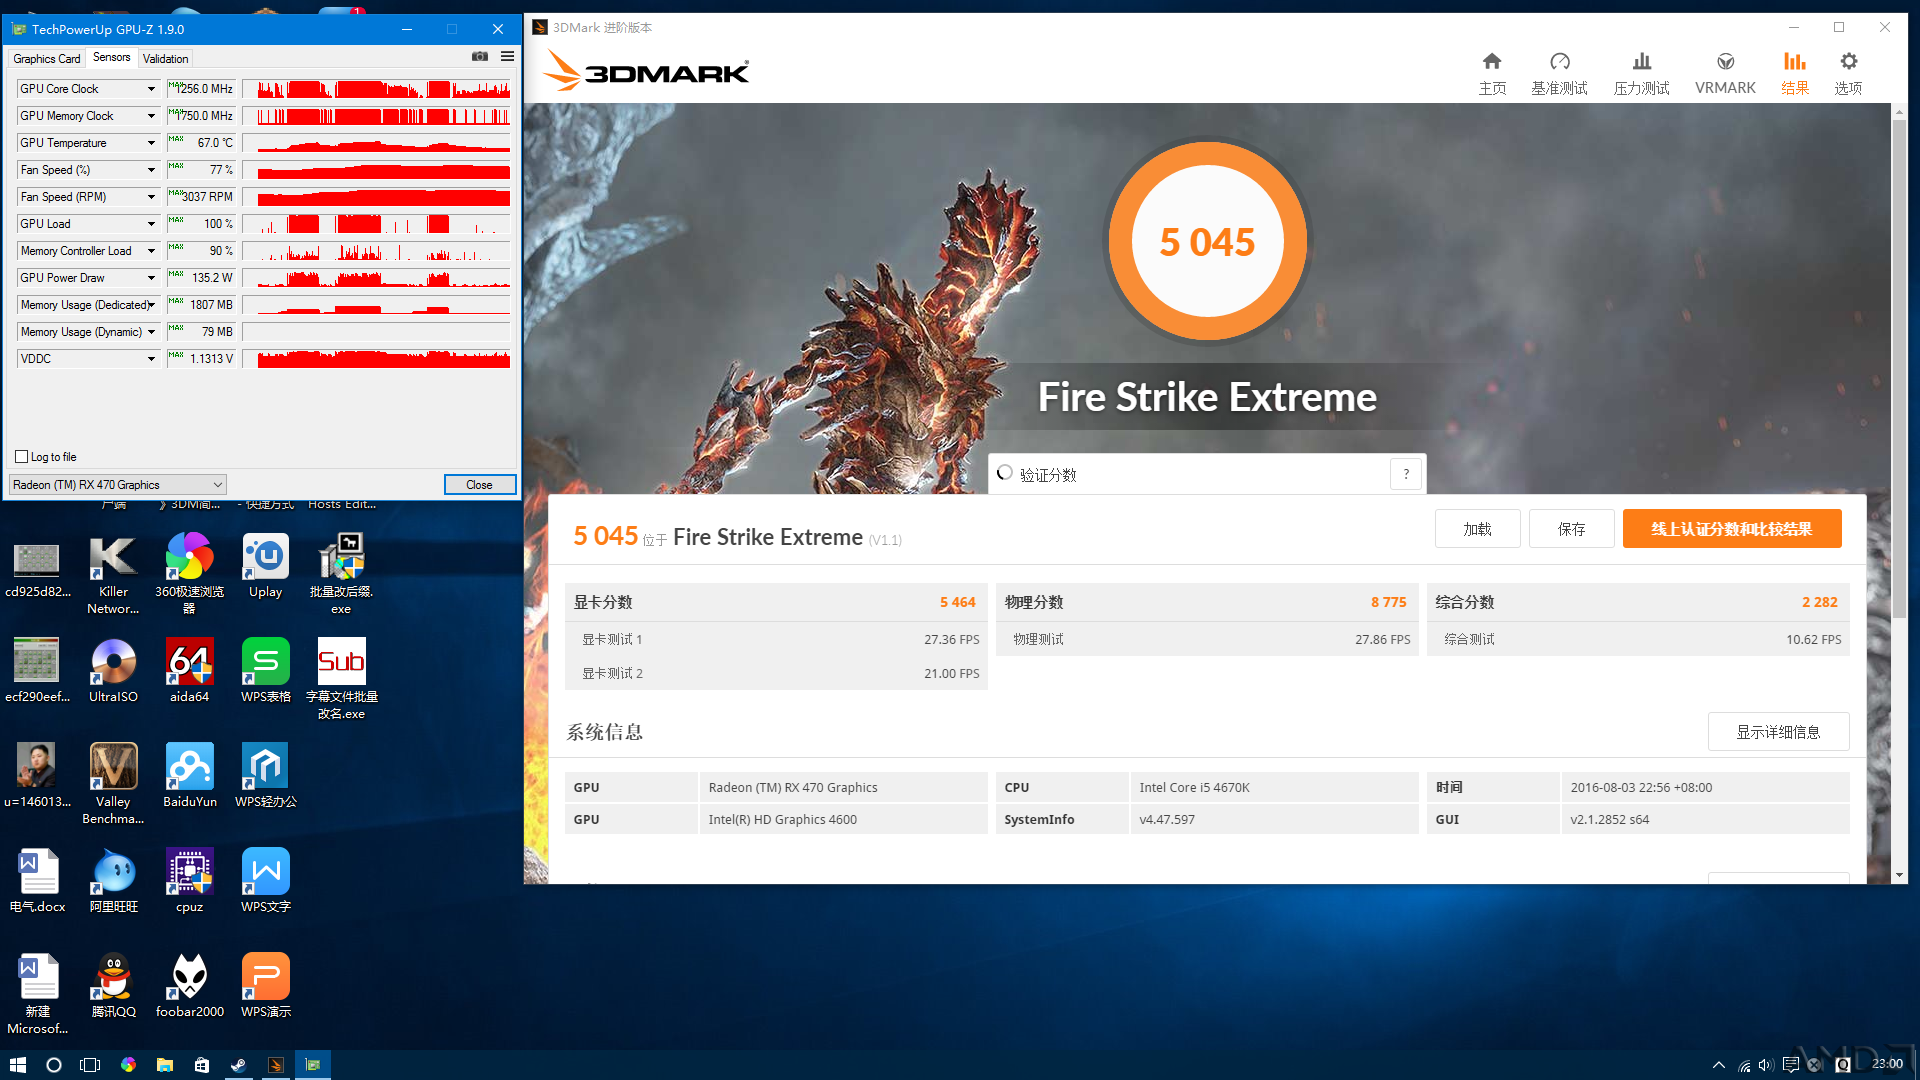
Task: Open Task View on the taskbar
Action: click(90, 1065)
